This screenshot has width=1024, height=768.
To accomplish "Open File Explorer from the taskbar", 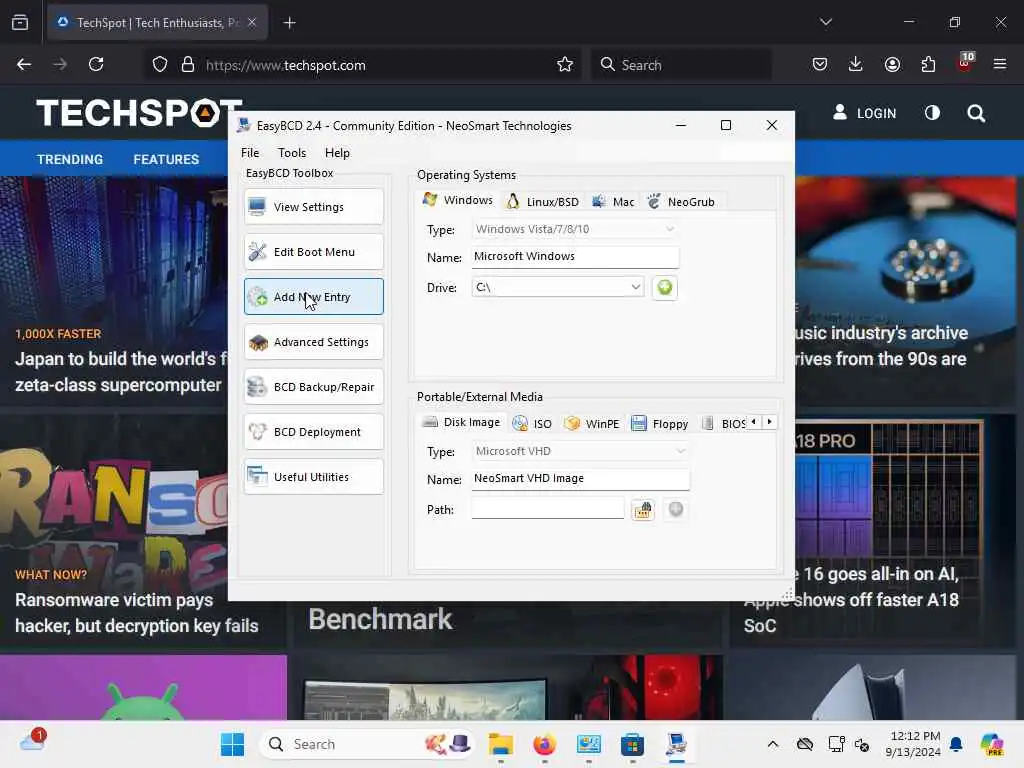I will [x=501, y=744].
